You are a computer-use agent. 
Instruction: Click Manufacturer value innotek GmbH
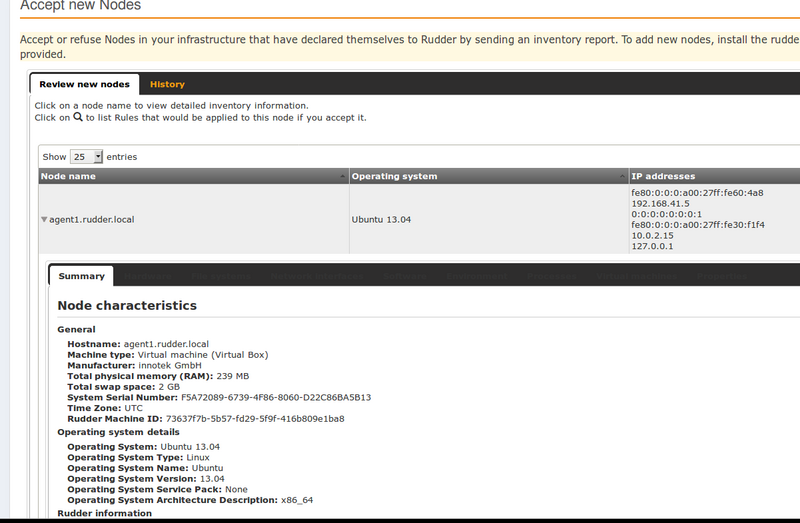pos(170,365)
